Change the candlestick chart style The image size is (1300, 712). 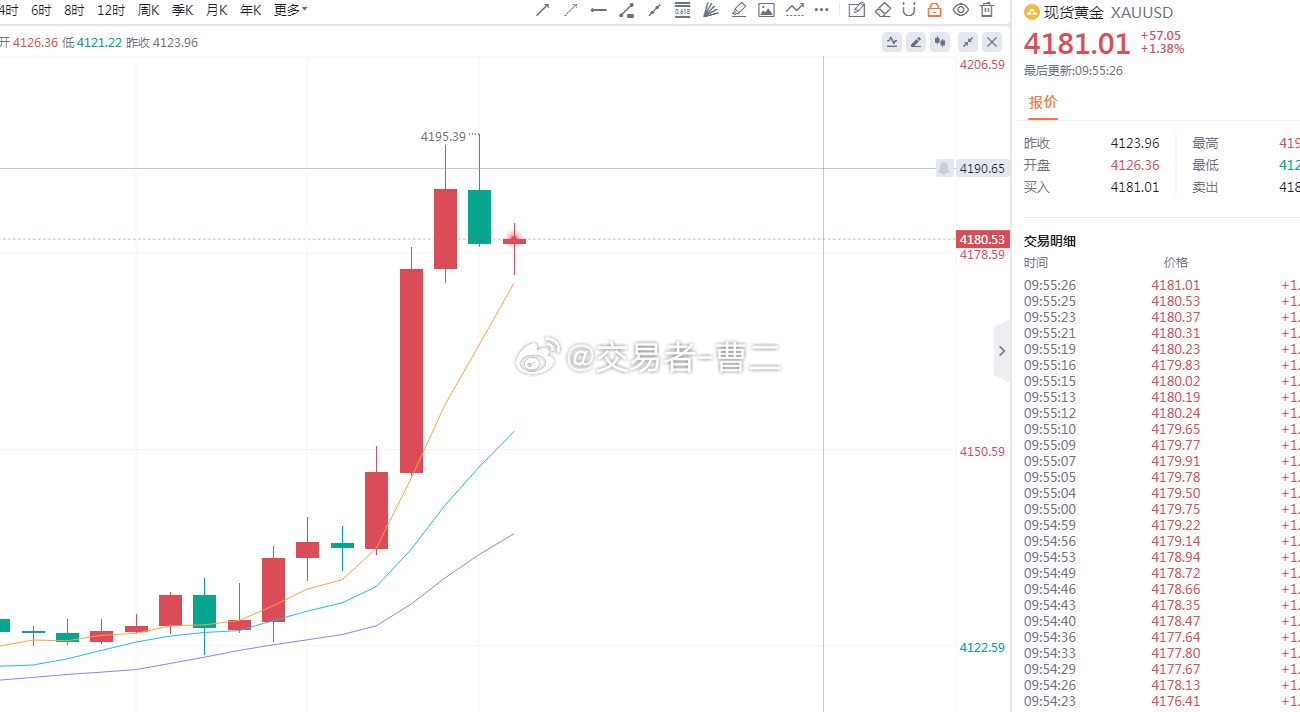tap(940, 41)
